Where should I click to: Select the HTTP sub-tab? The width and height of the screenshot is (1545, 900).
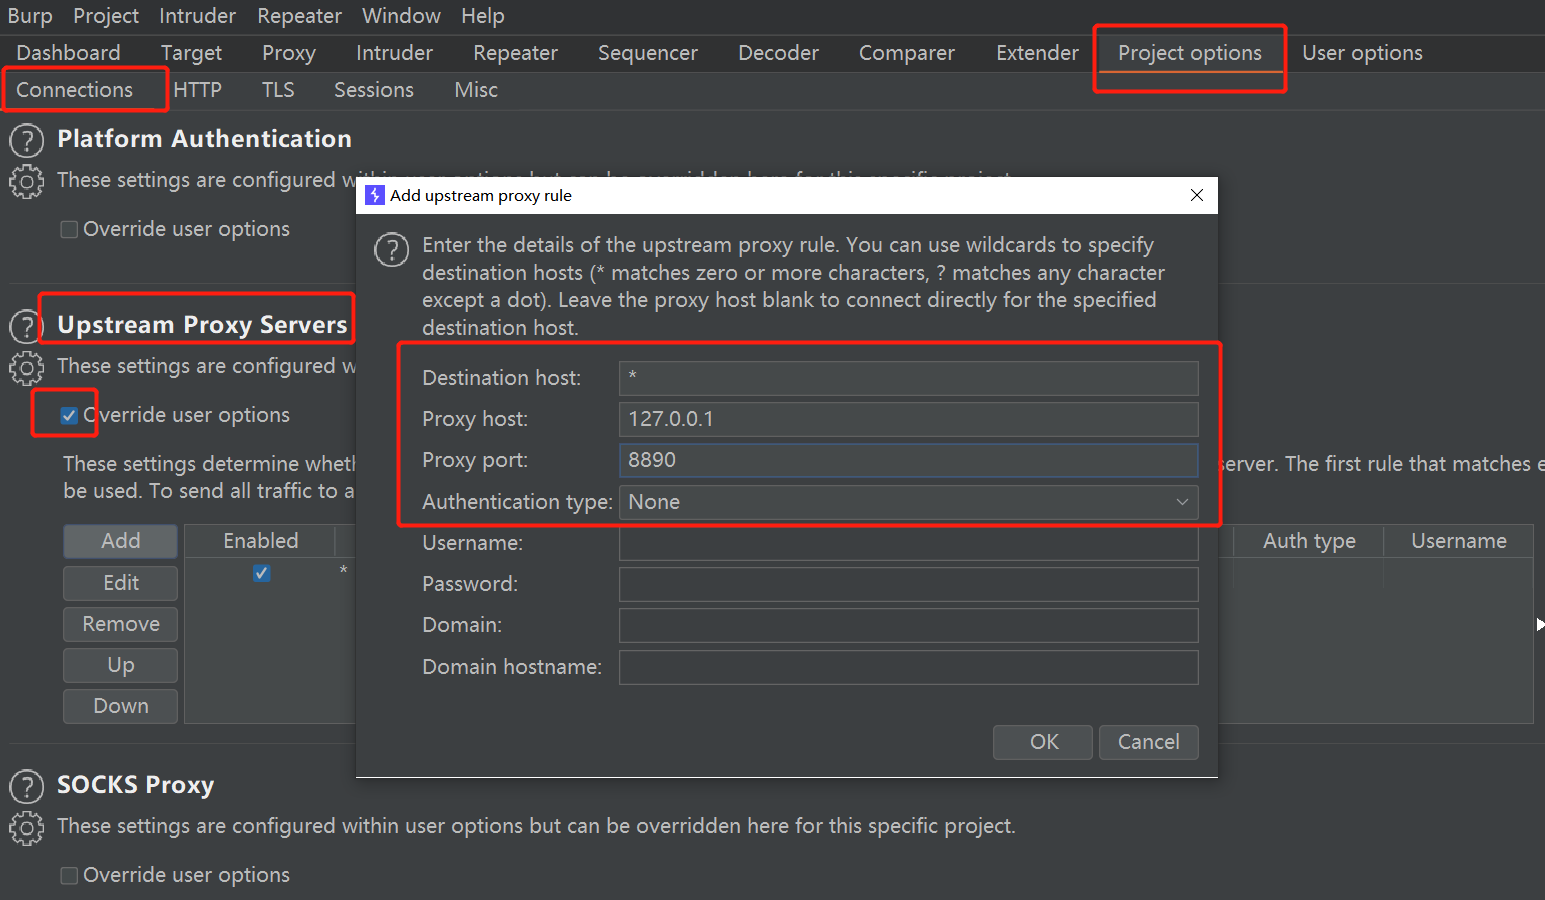(197, 90)
